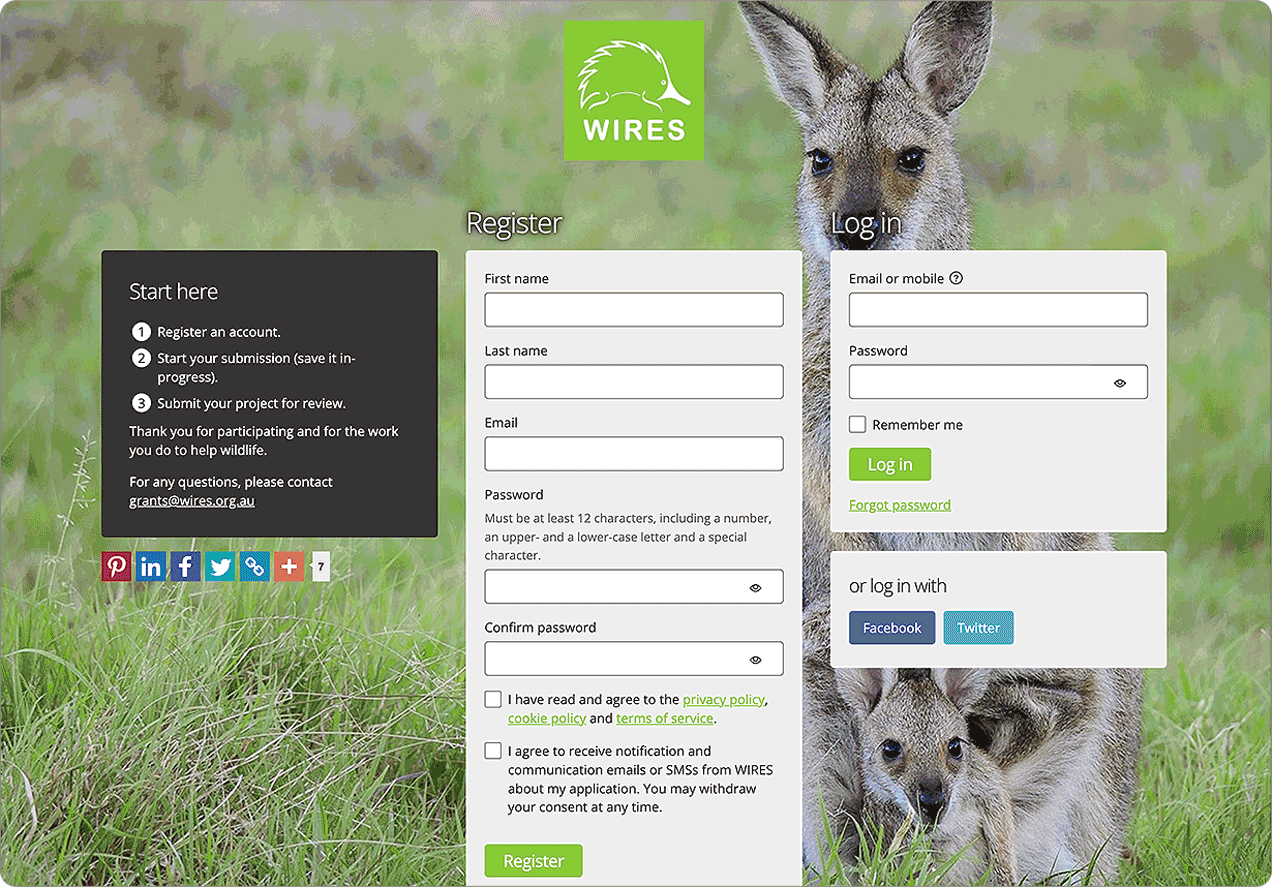Share the page on Pinterest
Image resolution: width=1272 pixels, height=887 pixels.
point(116,566)
